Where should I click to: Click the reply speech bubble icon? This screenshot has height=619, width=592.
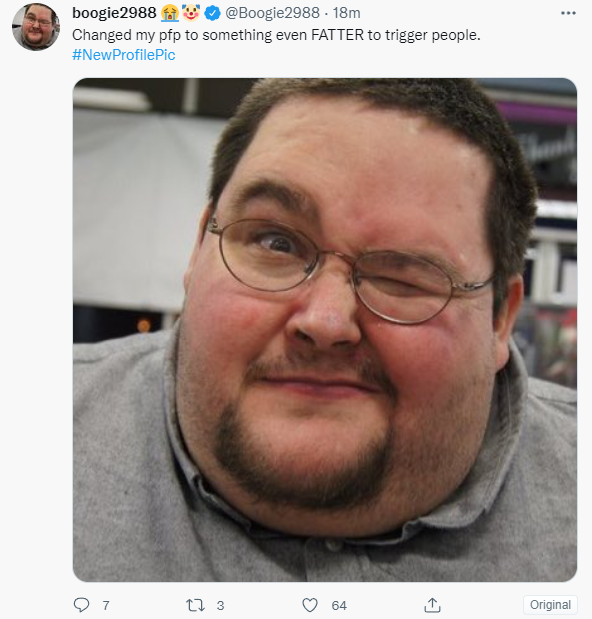tap(81, 605)
